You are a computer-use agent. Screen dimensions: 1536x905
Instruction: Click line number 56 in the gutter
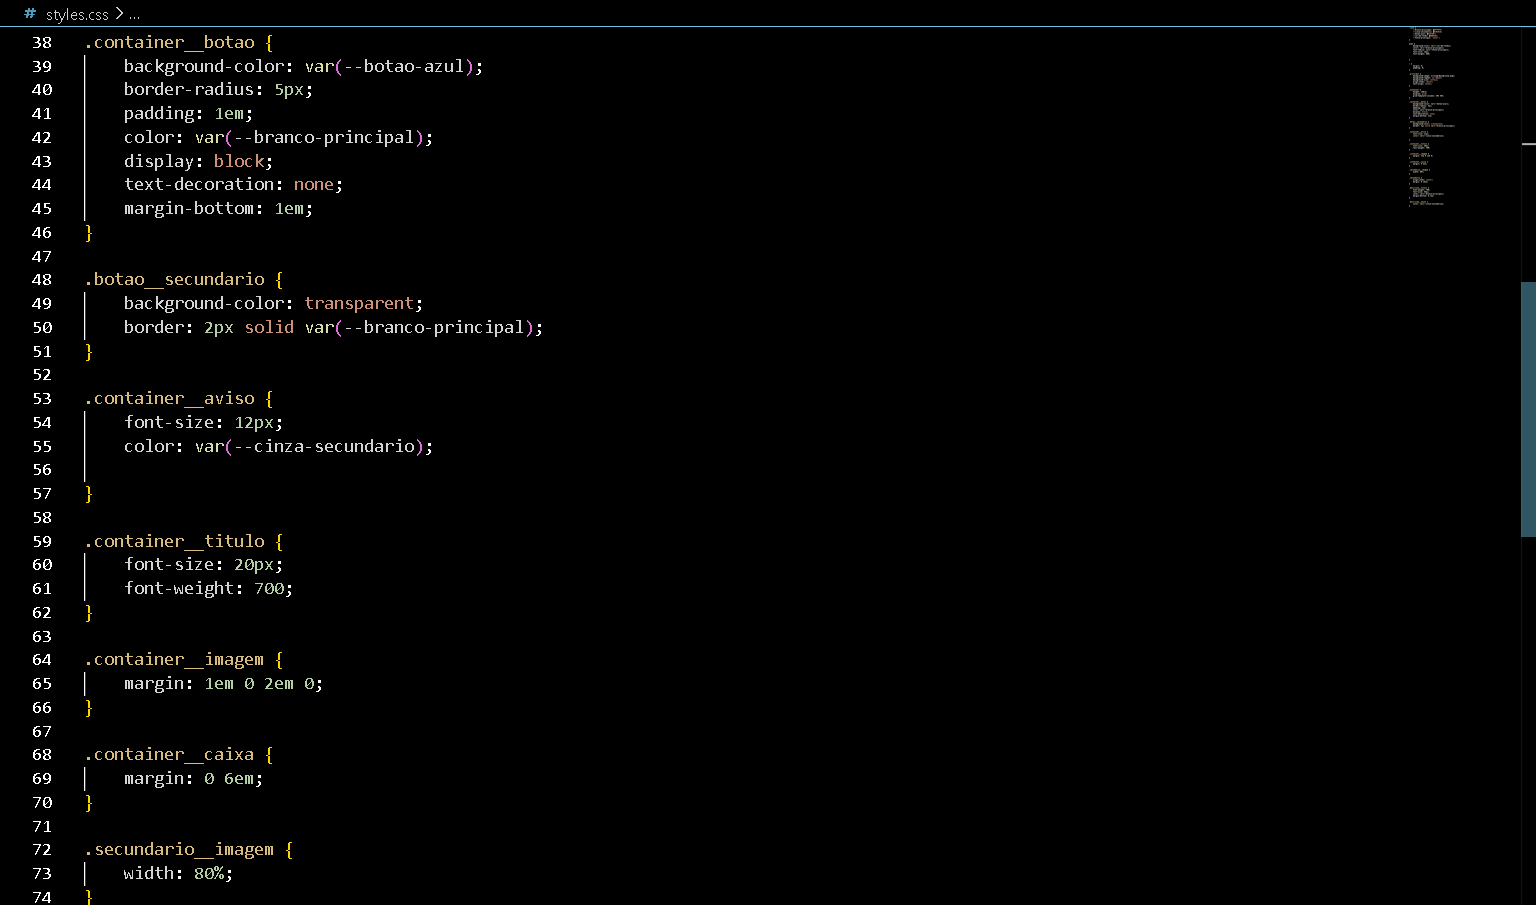[x=42, y=469]
